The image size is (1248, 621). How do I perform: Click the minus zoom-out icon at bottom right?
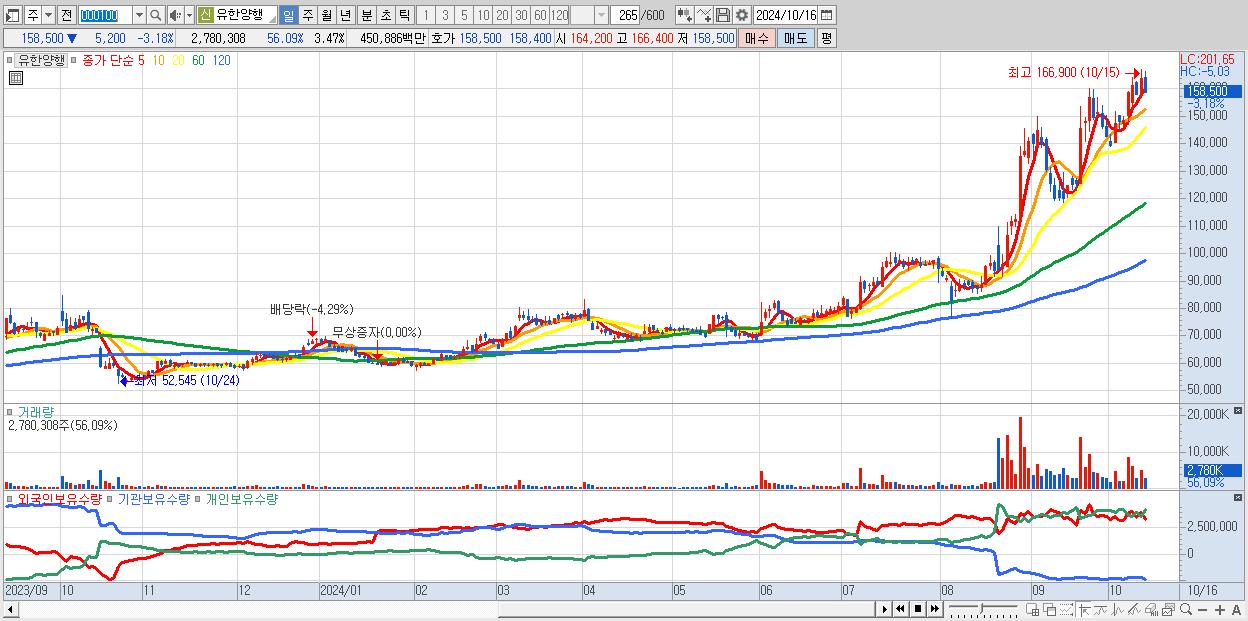[1202, 610]
